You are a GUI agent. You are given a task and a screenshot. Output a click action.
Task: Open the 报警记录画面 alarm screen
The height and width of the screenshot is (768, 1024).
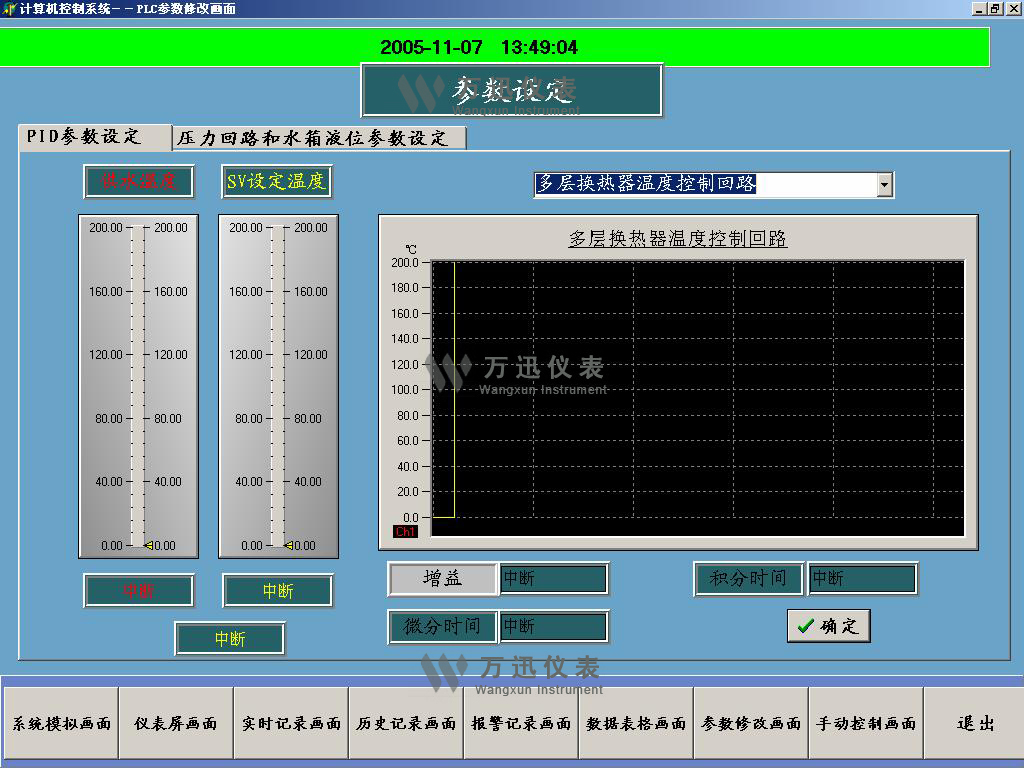519,723
